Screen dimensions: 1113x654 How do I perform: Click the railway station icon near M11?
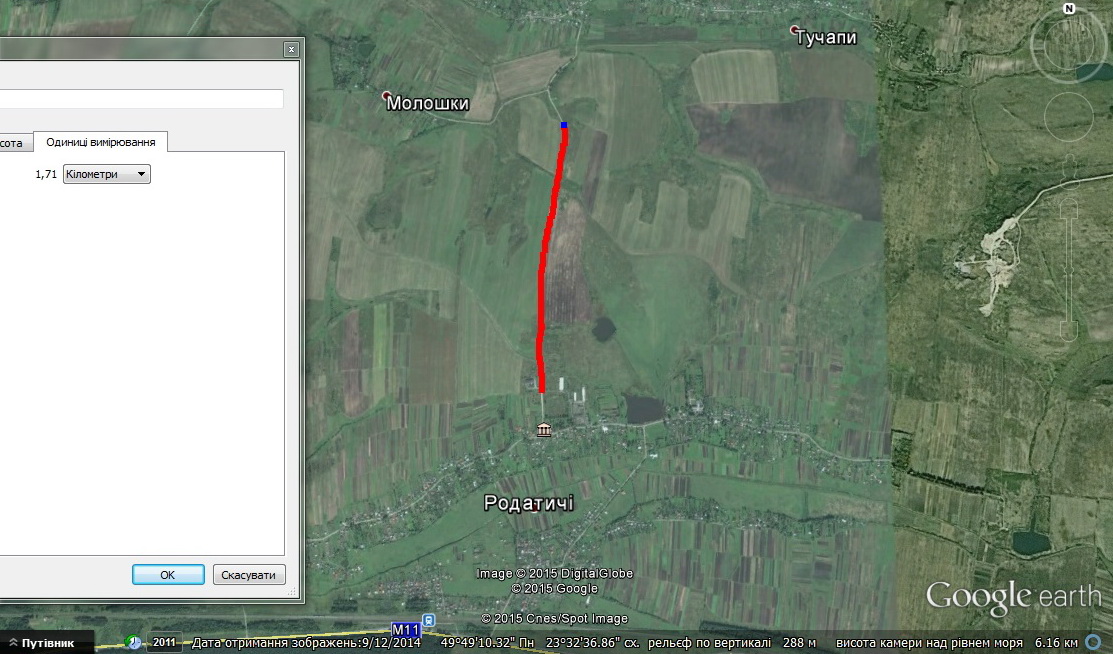point(429,620)
